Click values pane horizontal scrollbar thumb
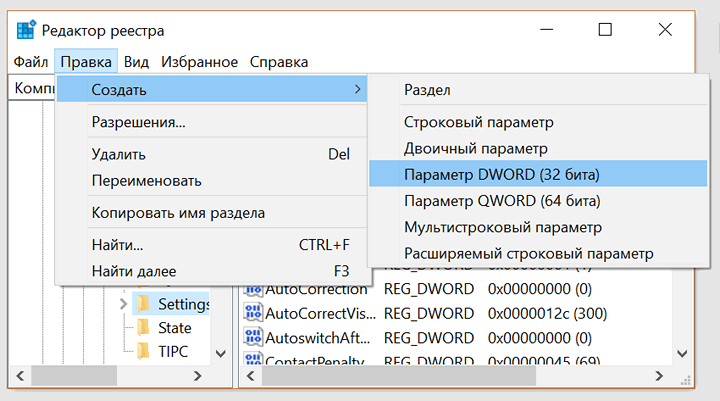 (399, 376)
